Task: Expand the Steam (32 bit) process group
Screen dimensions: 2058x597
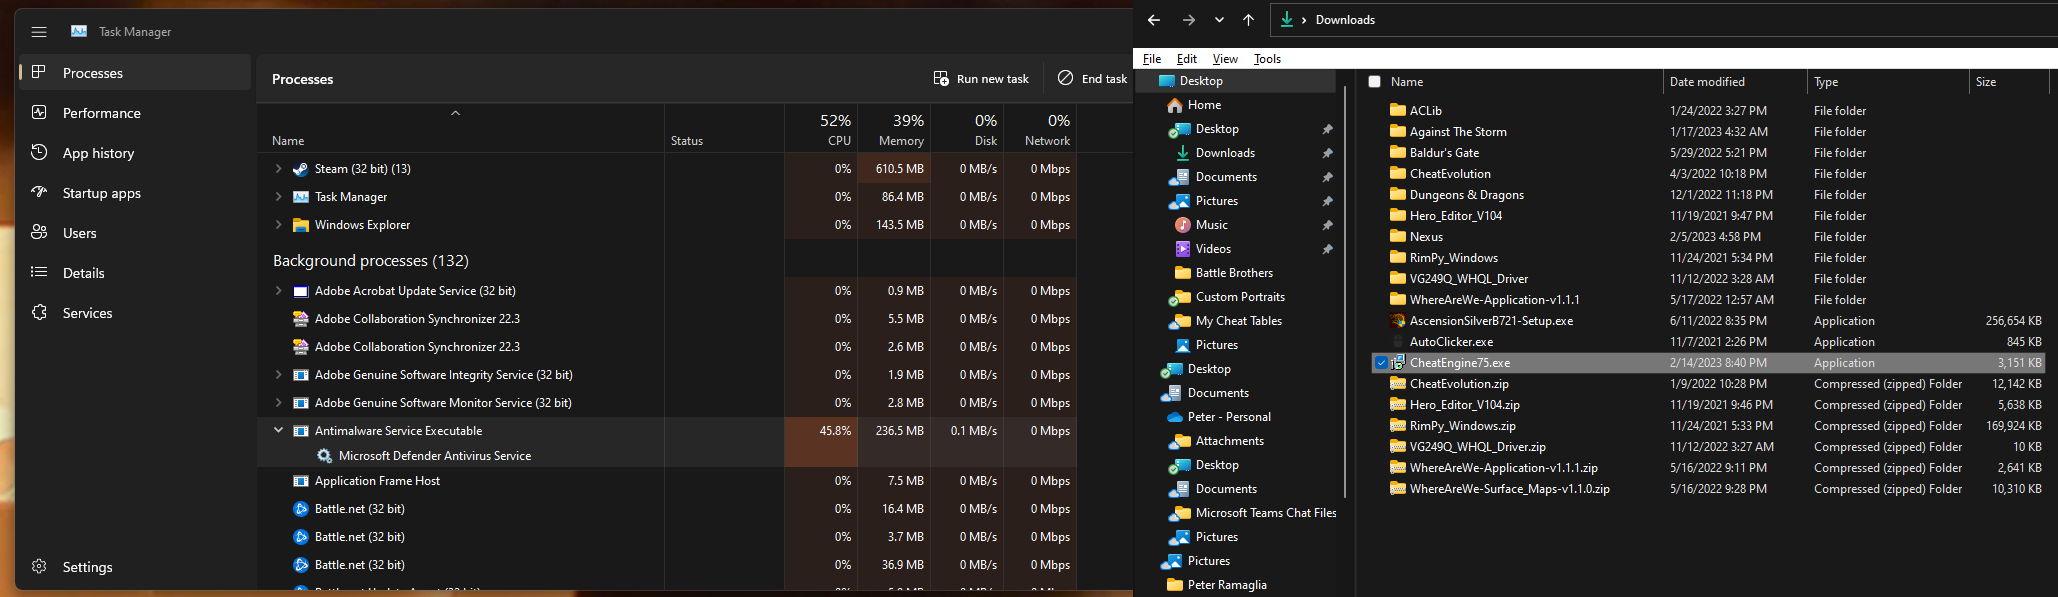Action: point(278,169)
